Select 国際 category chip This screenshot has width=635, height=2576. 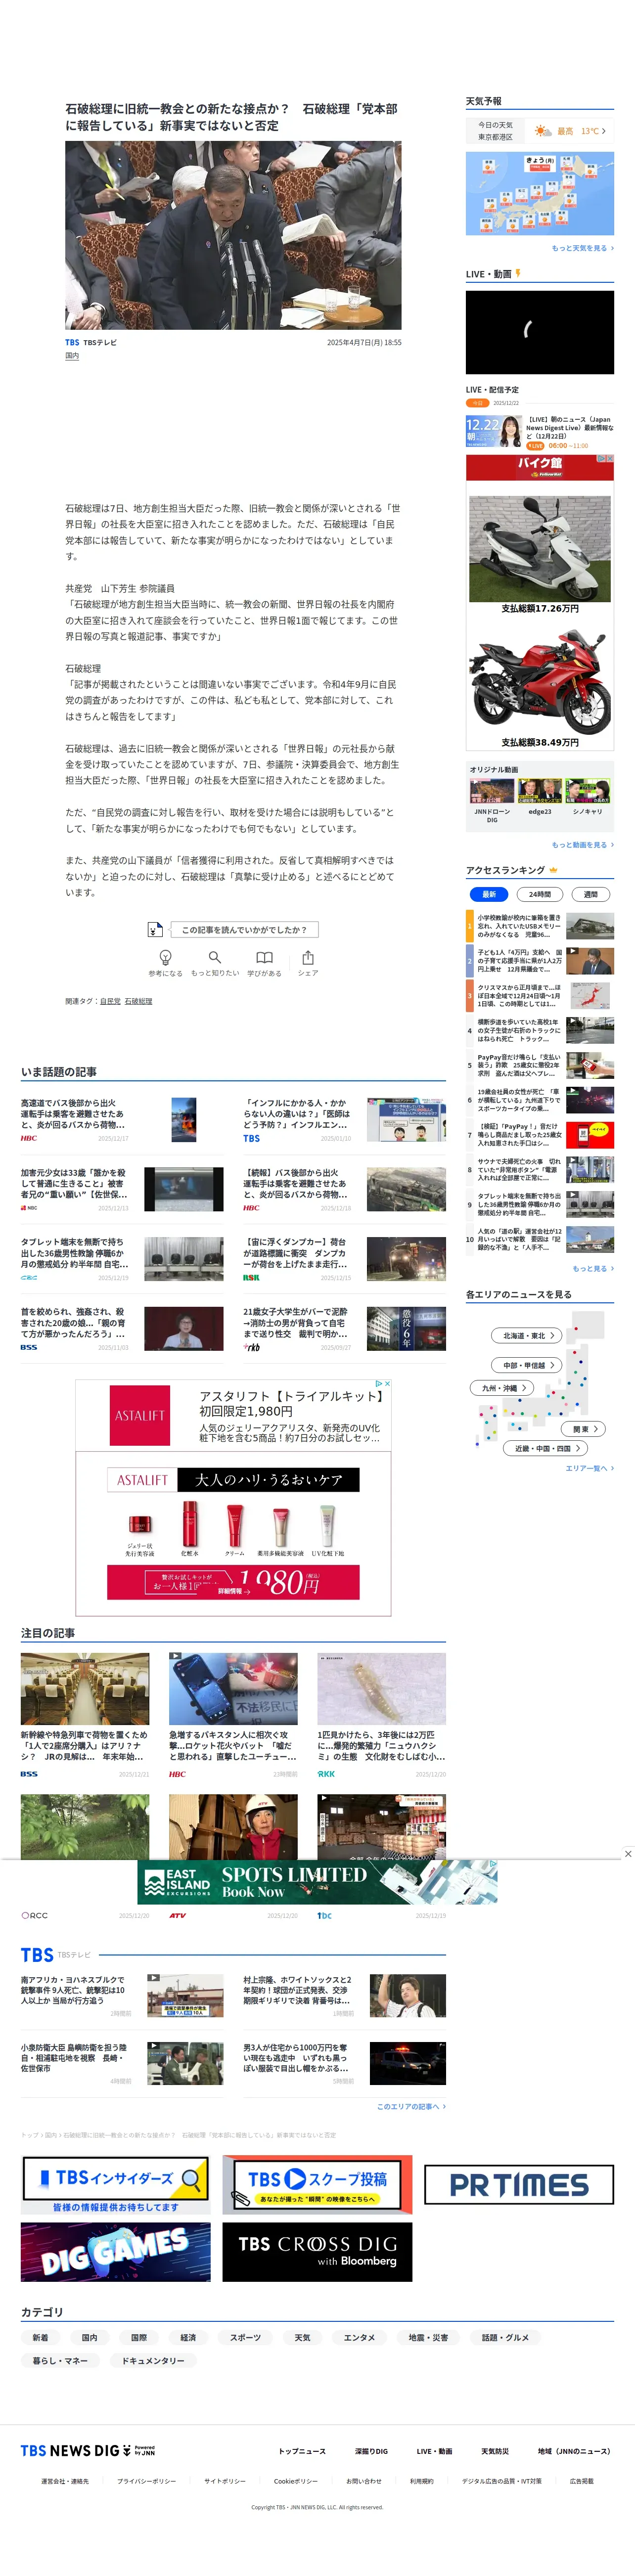click(x=139, y=2337)
